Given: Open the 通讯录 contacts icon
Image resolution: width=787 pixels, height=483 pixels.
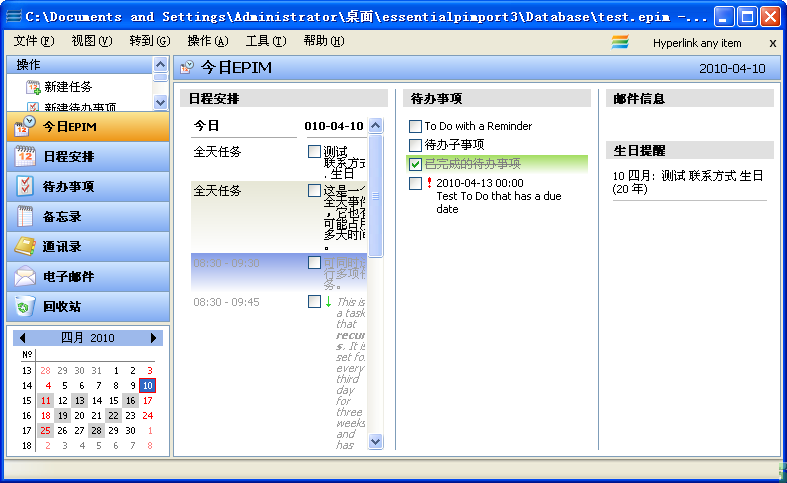Looking at the screenshot, I should [25, 247].
